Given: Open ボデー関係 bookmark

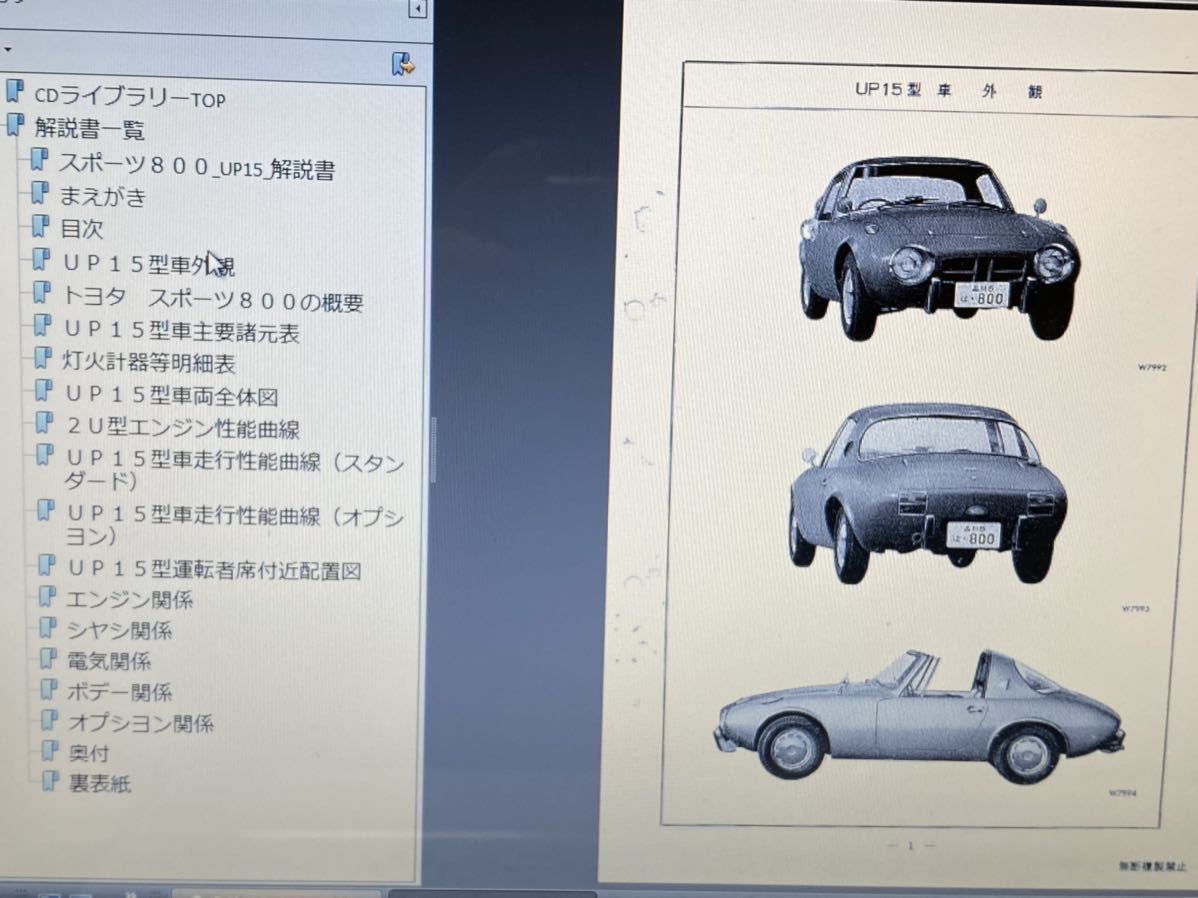Looking at the screenshot, I should 120,692.
